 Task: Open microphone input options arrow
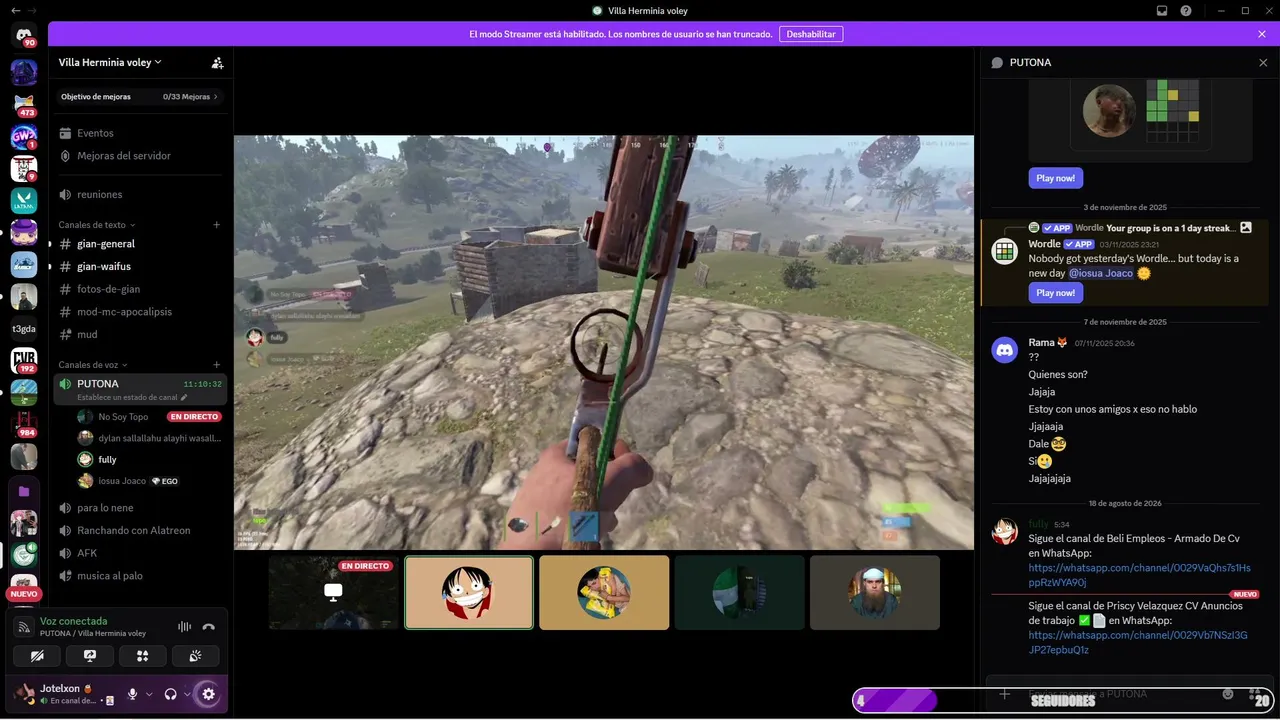click(x=149, y=694)
